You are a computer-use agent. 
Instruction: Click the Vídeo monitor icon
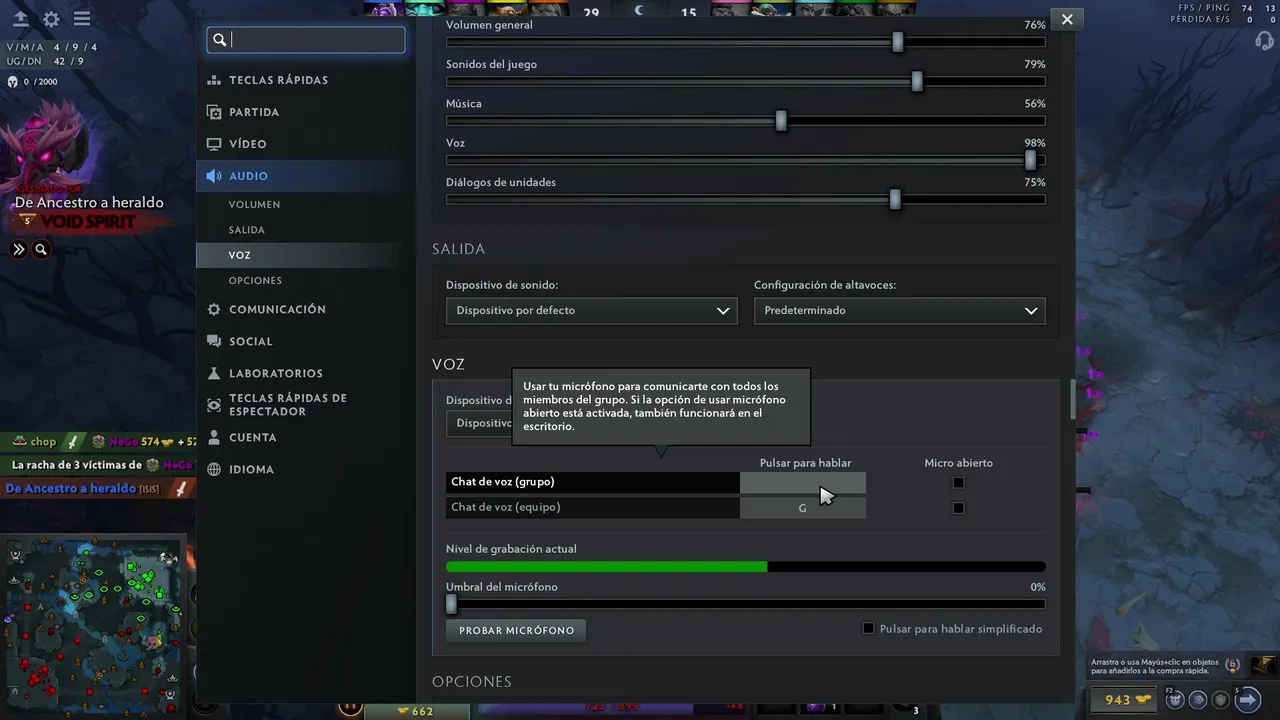click(214, 144)
